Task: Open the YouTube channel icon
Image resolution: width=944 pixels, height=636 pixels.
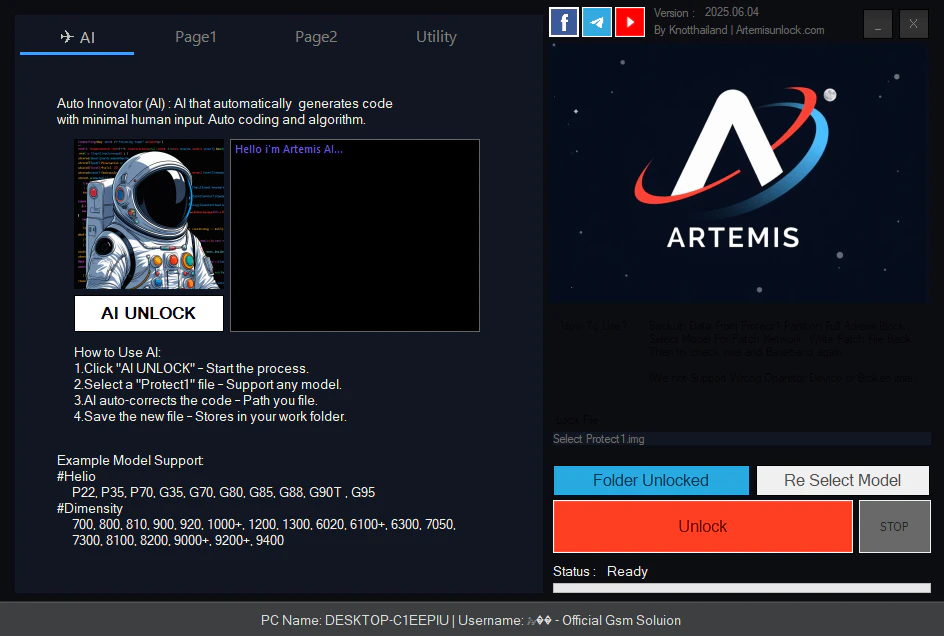Action: [x=630, y=22]
